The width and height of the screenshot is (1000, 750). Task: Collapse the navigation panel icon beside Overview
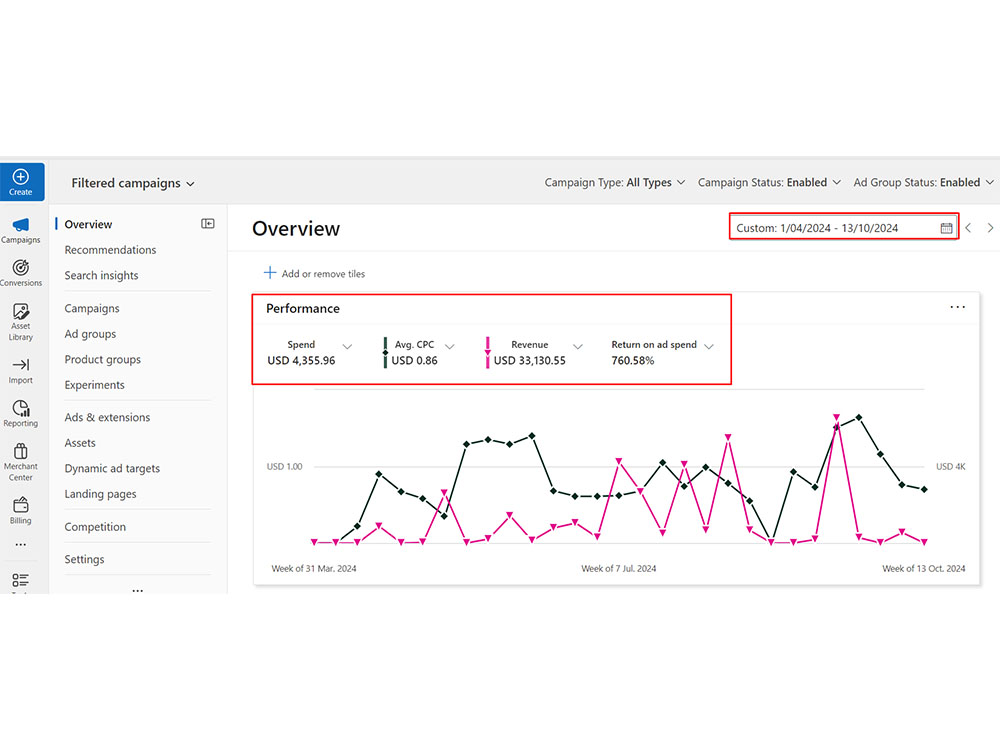tap(208, 223)
